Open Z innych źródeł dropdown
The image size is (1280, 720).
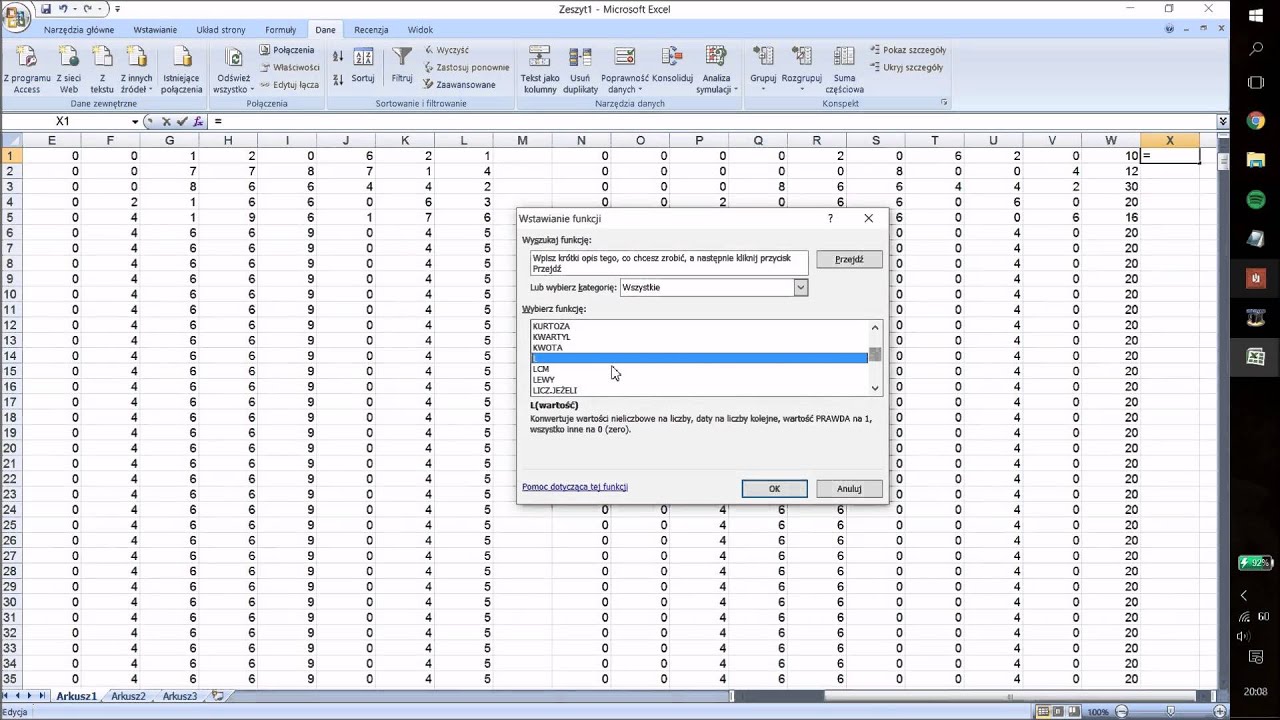(x=137, y=70)
